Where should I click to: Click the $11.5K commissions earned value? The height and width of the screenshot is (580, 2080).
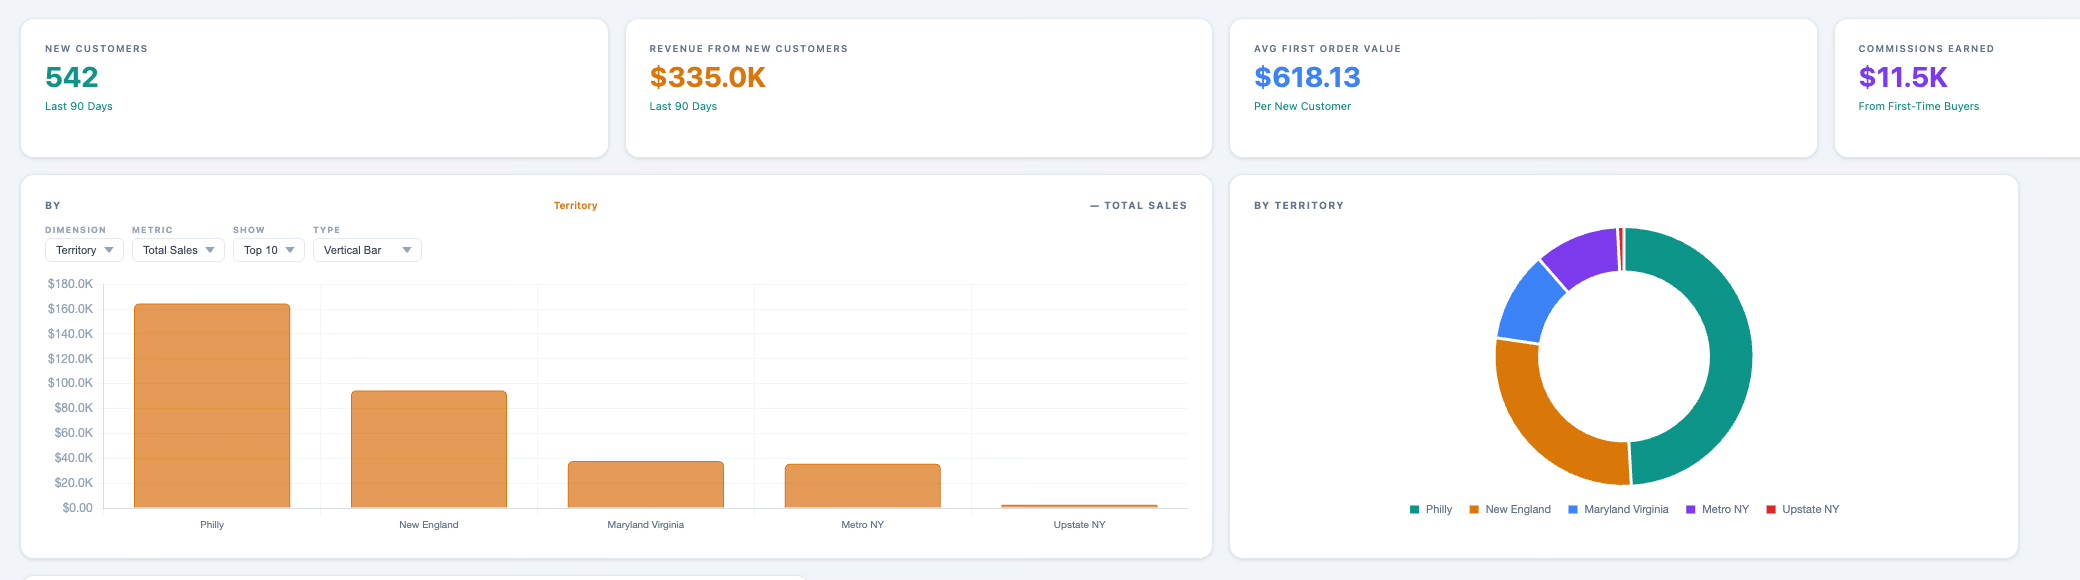tap(1903, 77)
